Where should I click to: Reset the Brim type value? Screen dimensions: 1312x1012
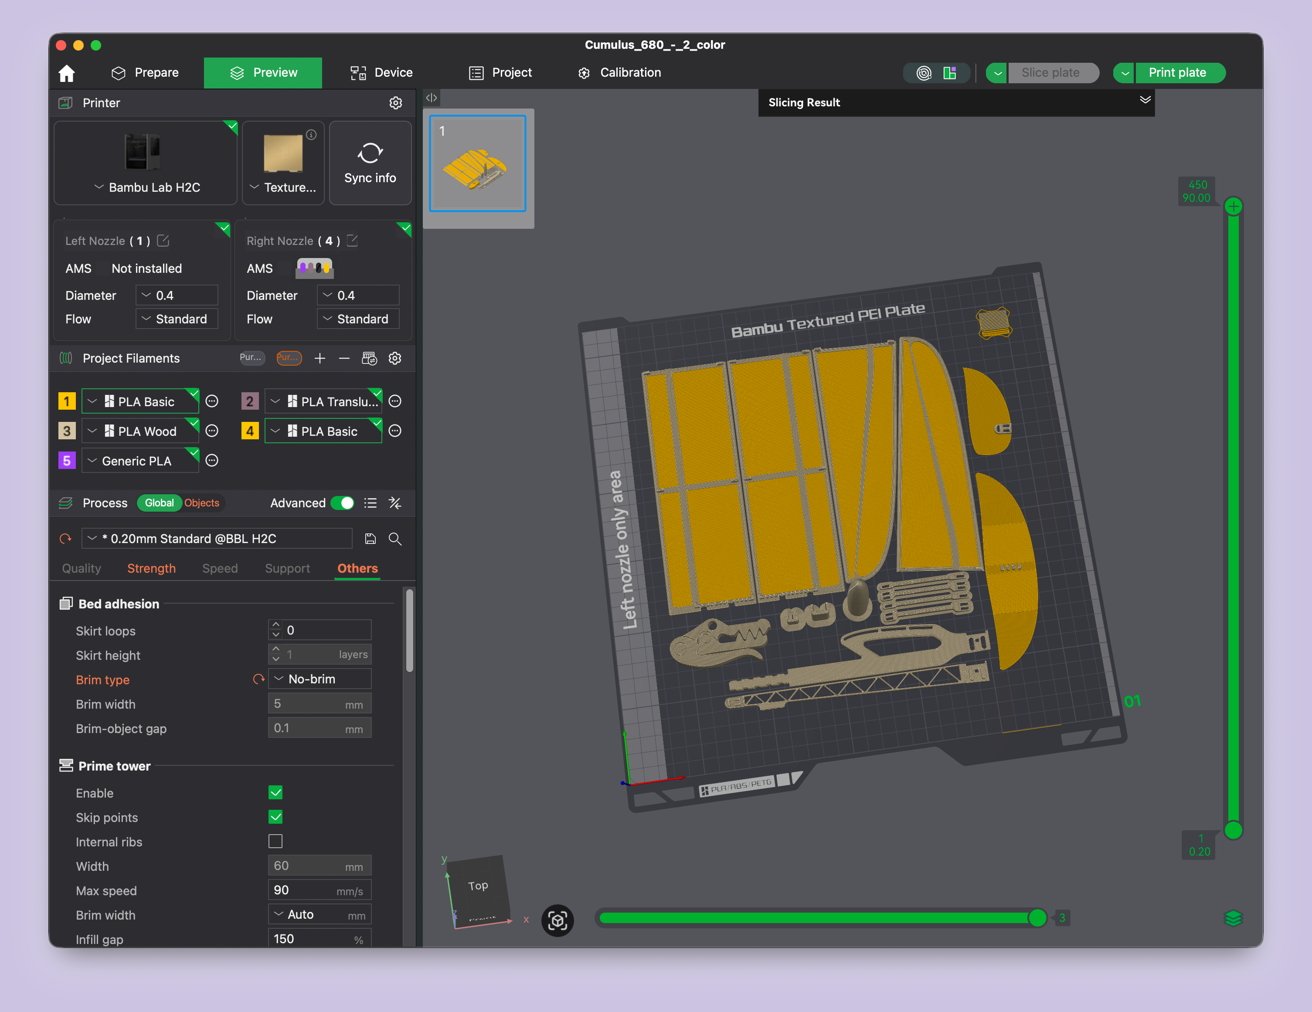(x=258, y=680)
